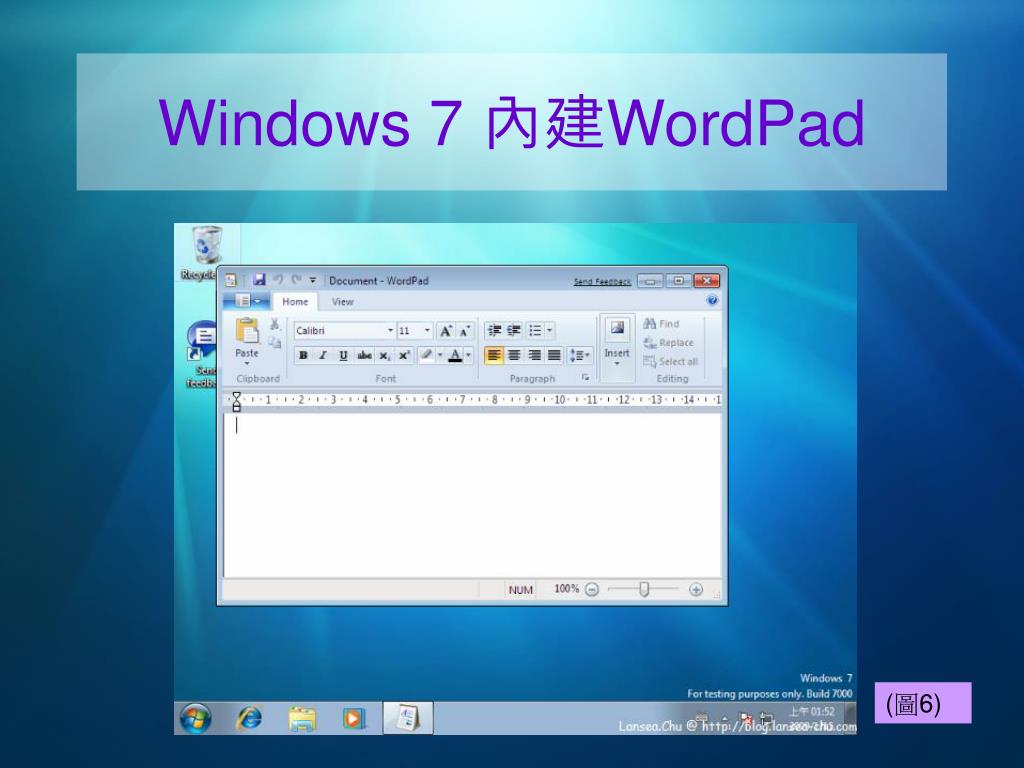Viewport: 1024px width, 768px height.
Task: Click the Undo icon in title bar
Action: (278, 280)
